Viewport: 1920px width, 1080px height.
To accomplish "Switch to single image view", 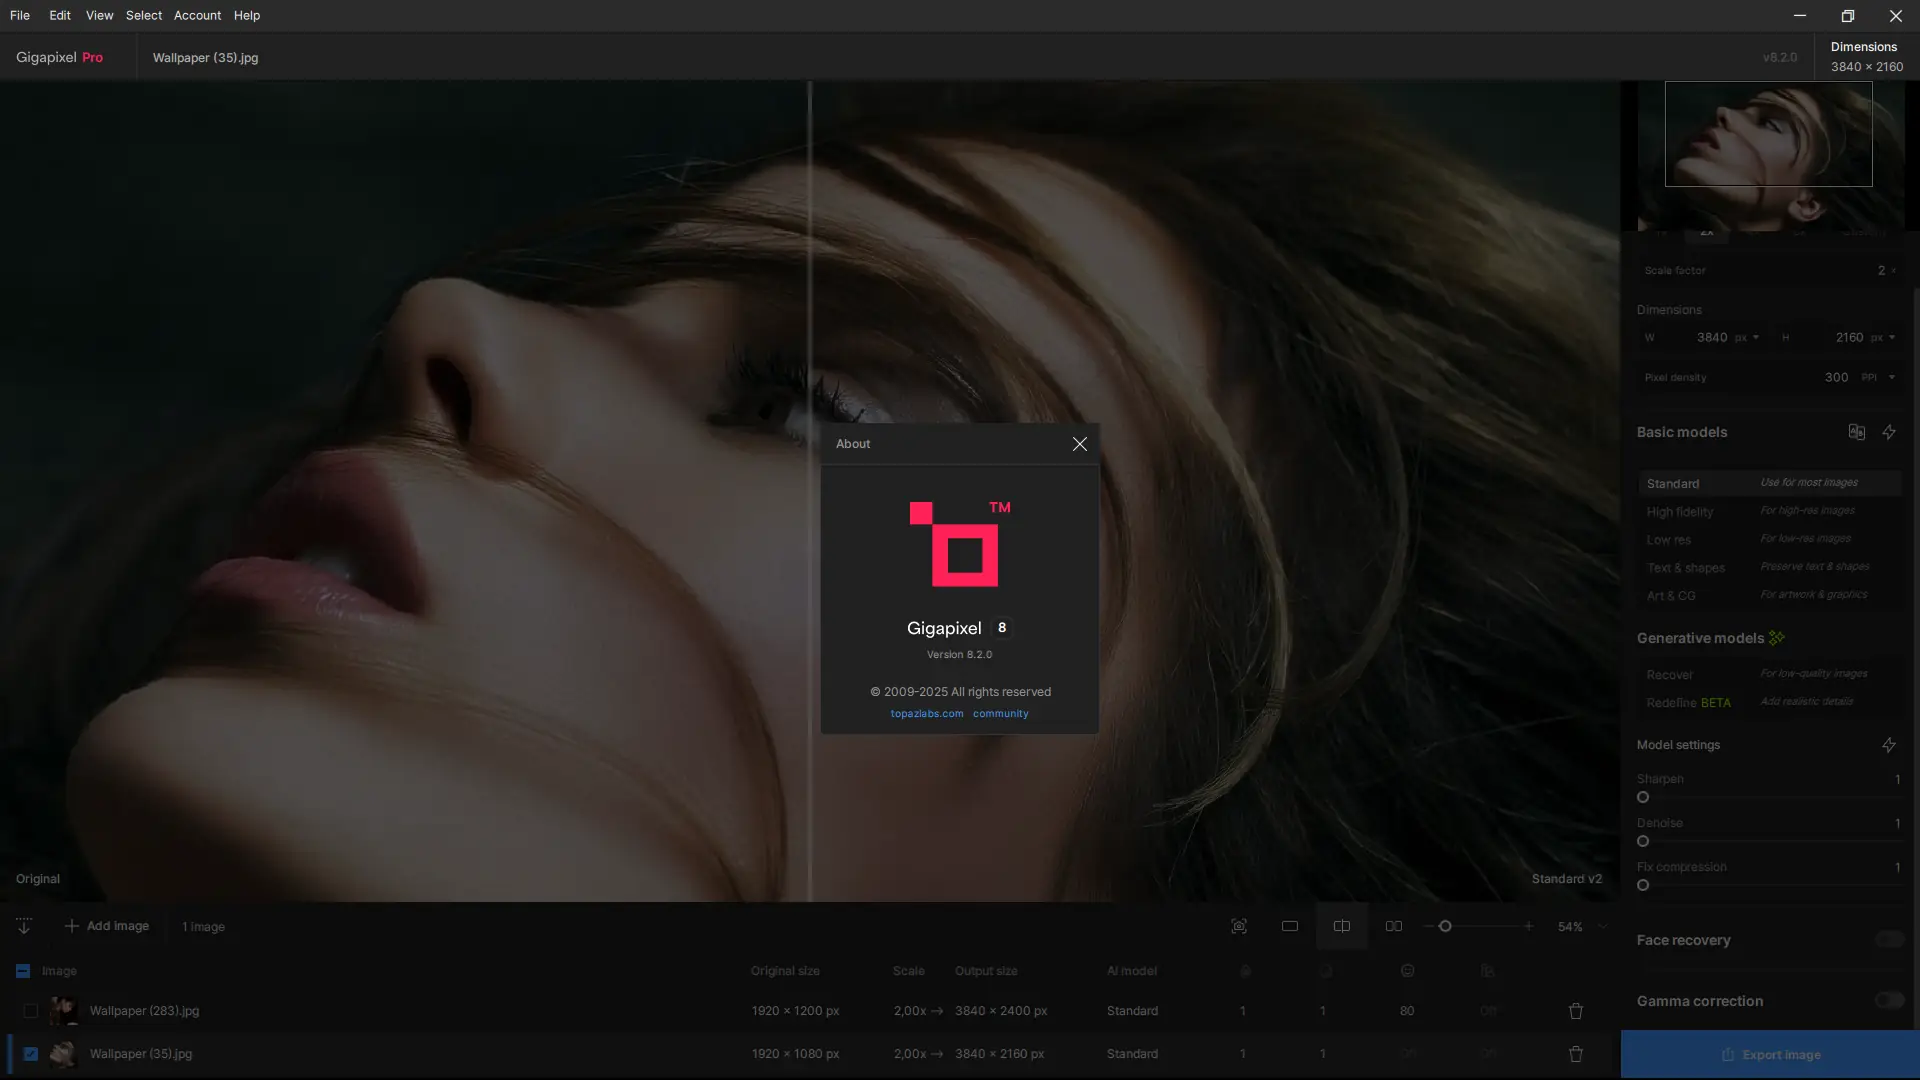I will tap(1290, 926).
